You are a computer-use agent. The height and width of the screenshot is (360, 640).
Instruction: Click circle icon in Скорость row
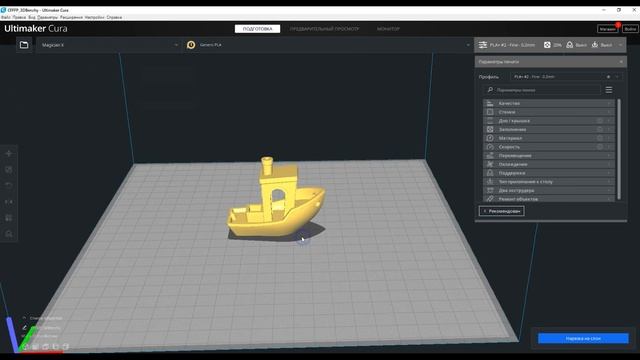[x=600, y=147]
